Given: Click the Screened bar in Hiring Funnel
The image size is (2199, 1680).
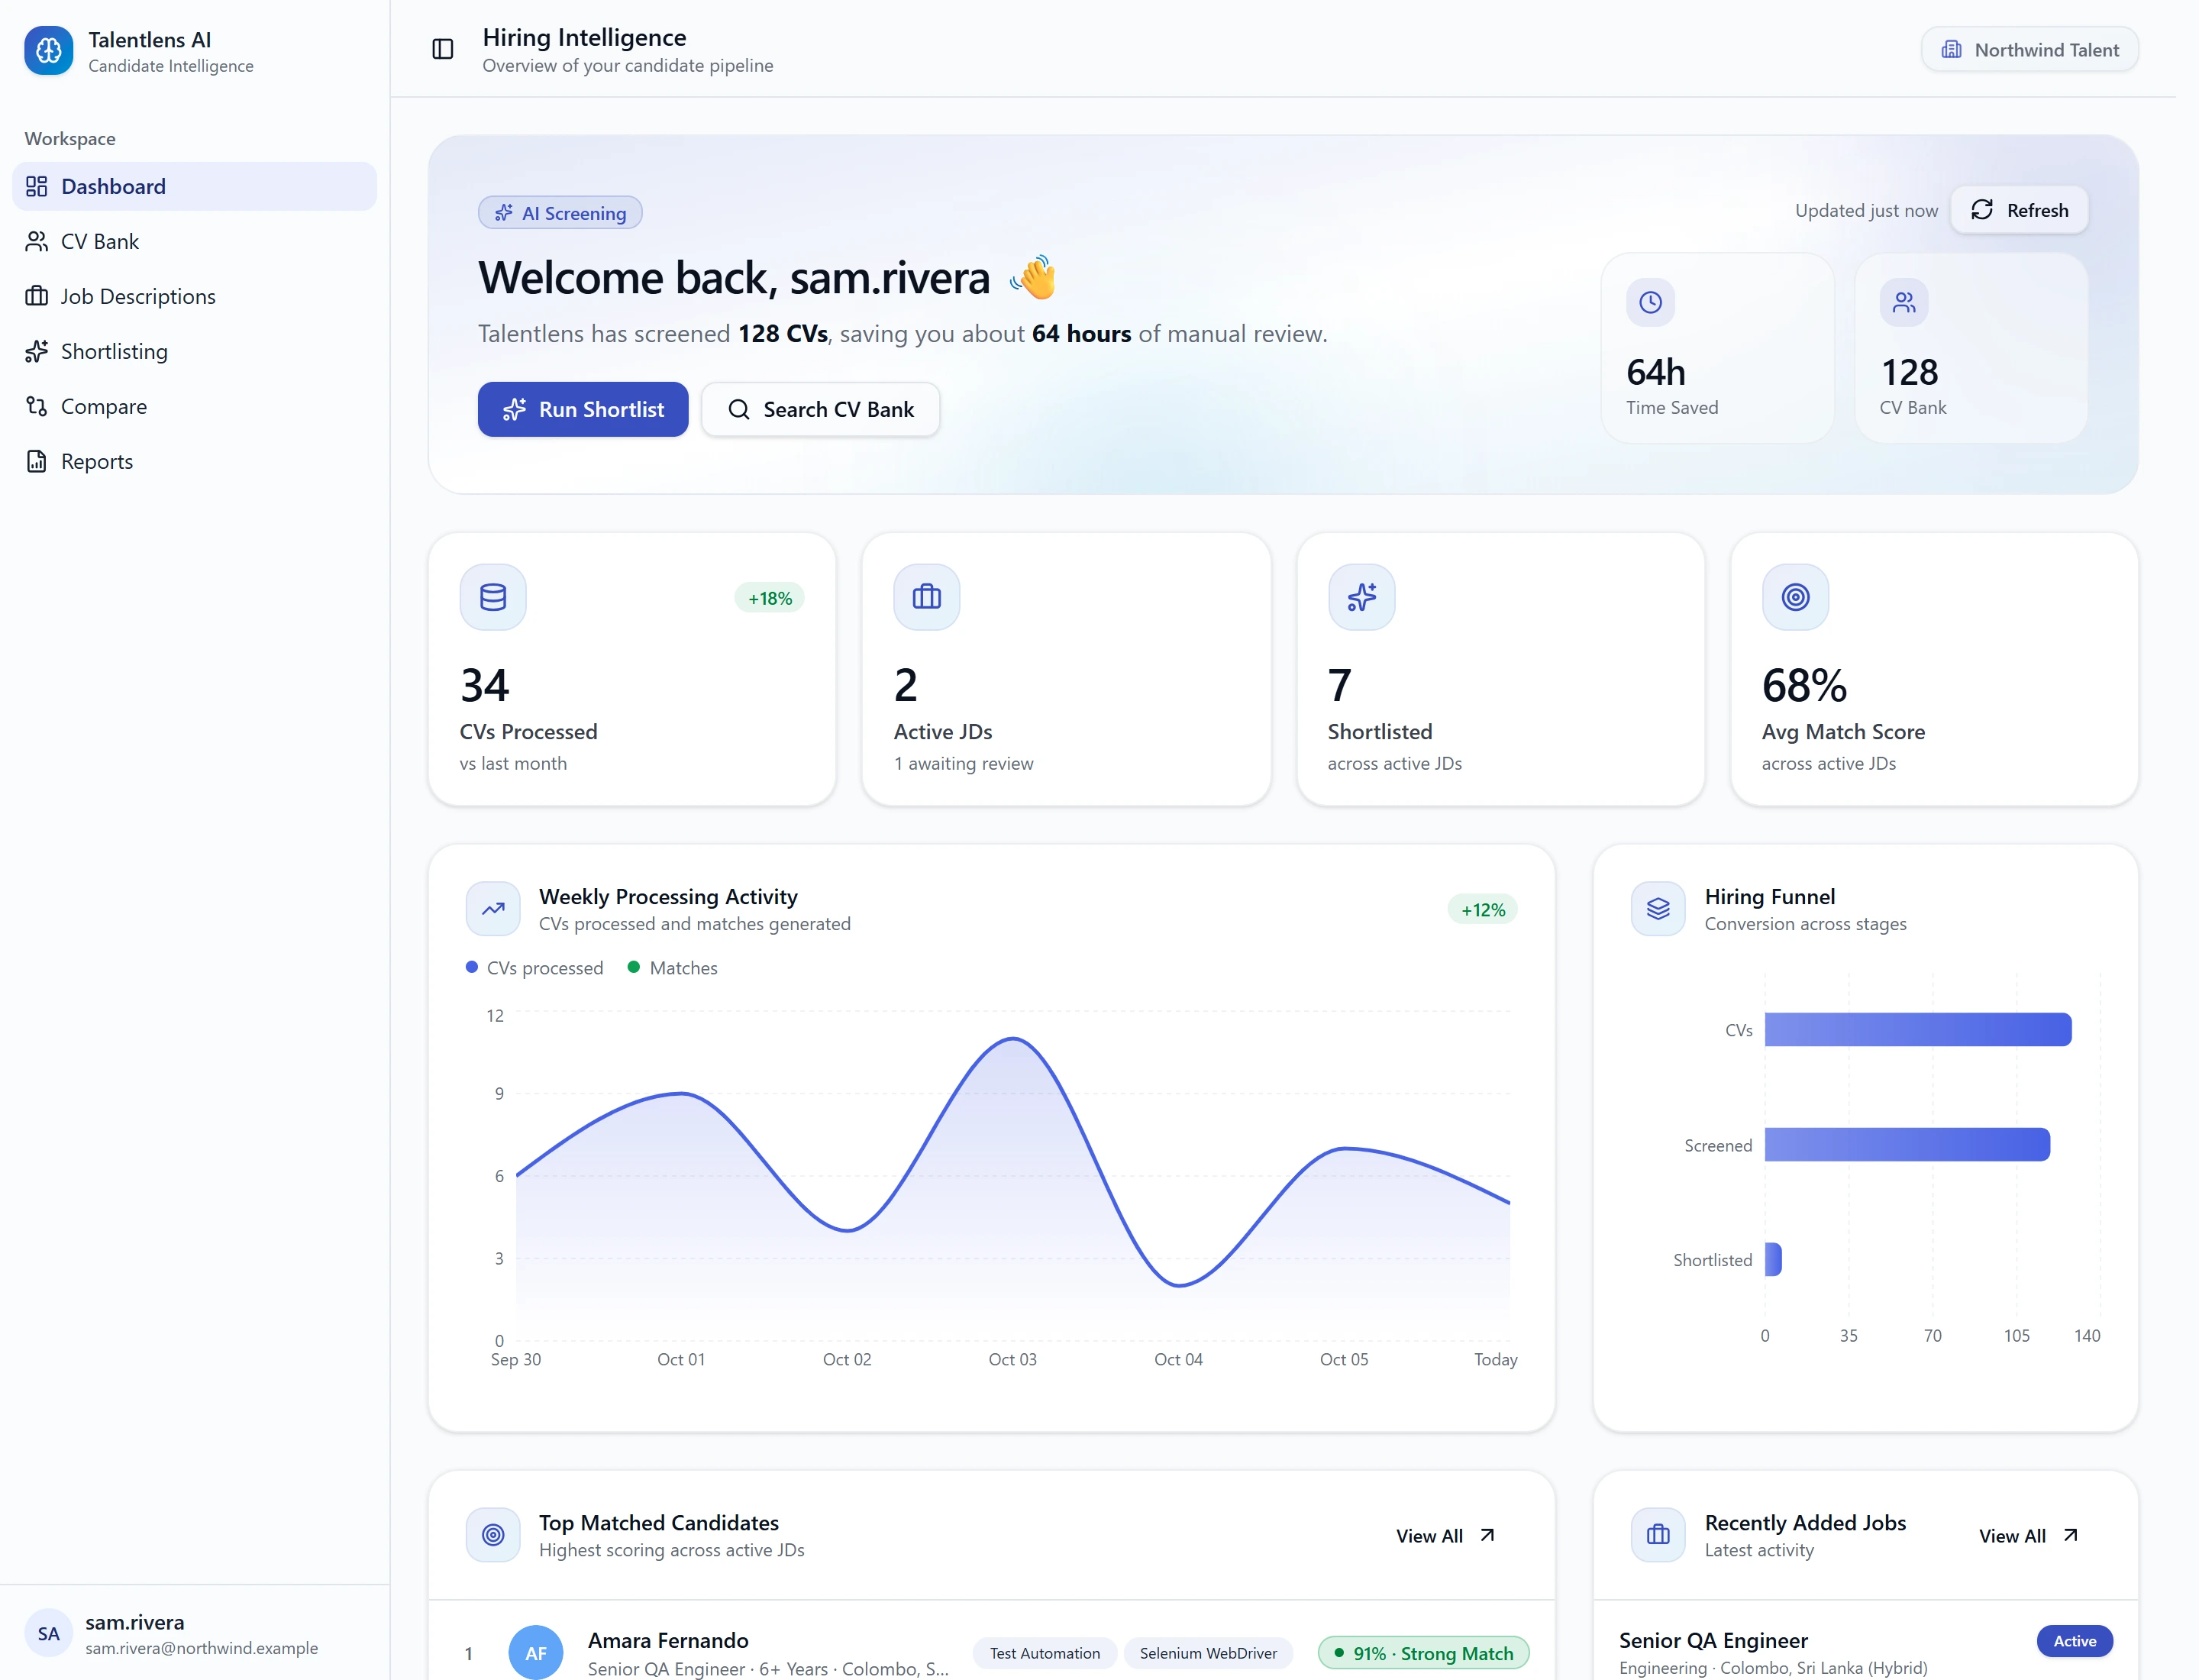Looking at the screenshot, I should 1907,1144.
